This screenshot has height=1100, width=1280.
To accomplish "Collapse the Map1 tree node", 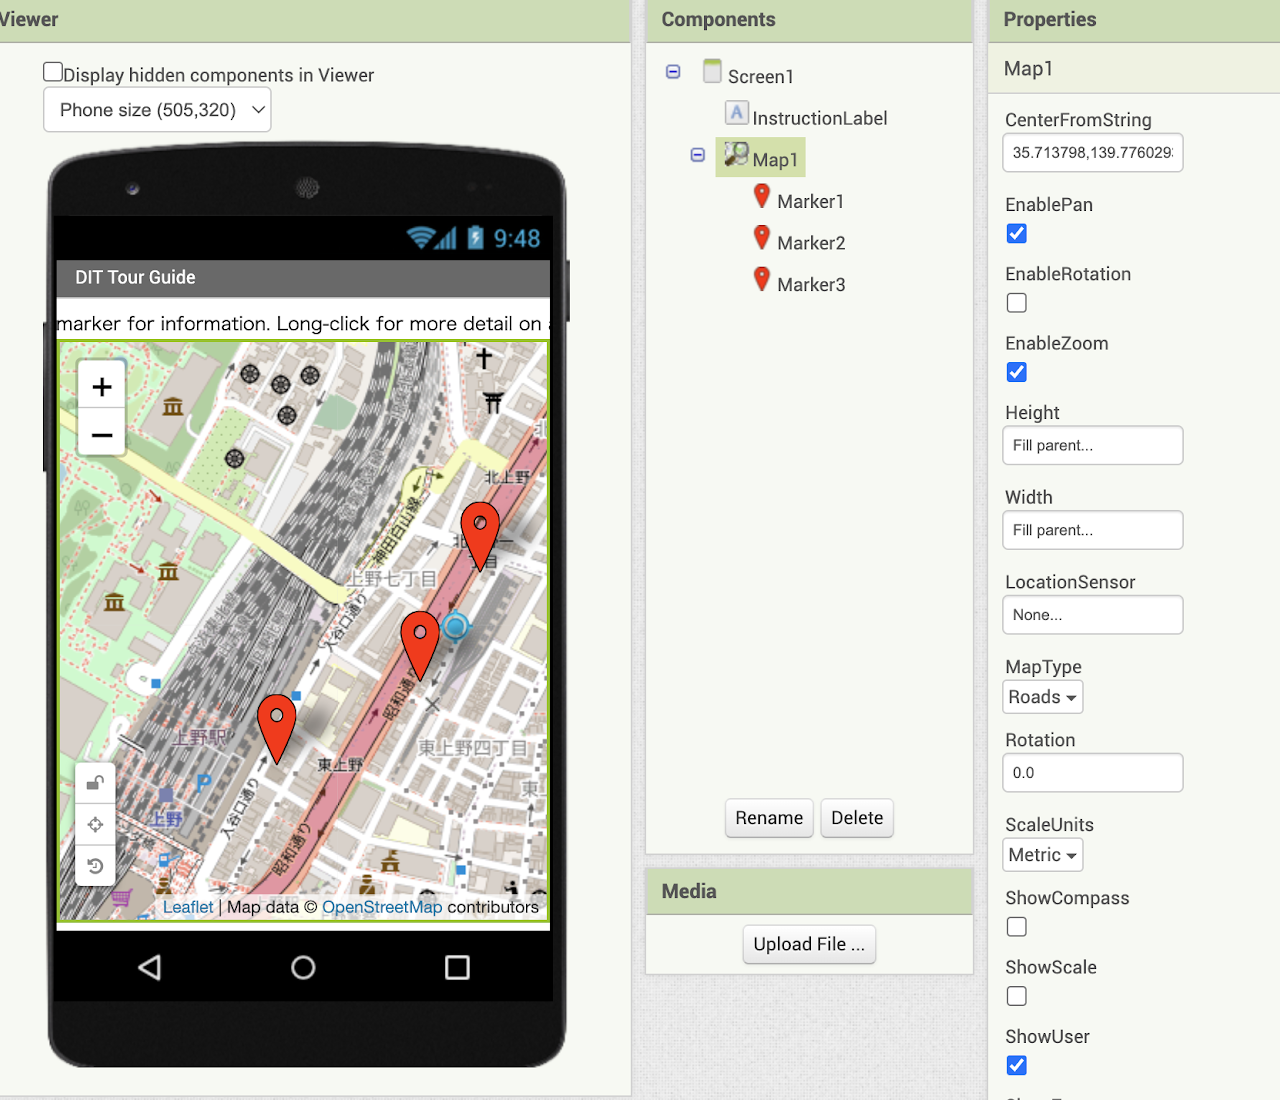I will point(698,155).
